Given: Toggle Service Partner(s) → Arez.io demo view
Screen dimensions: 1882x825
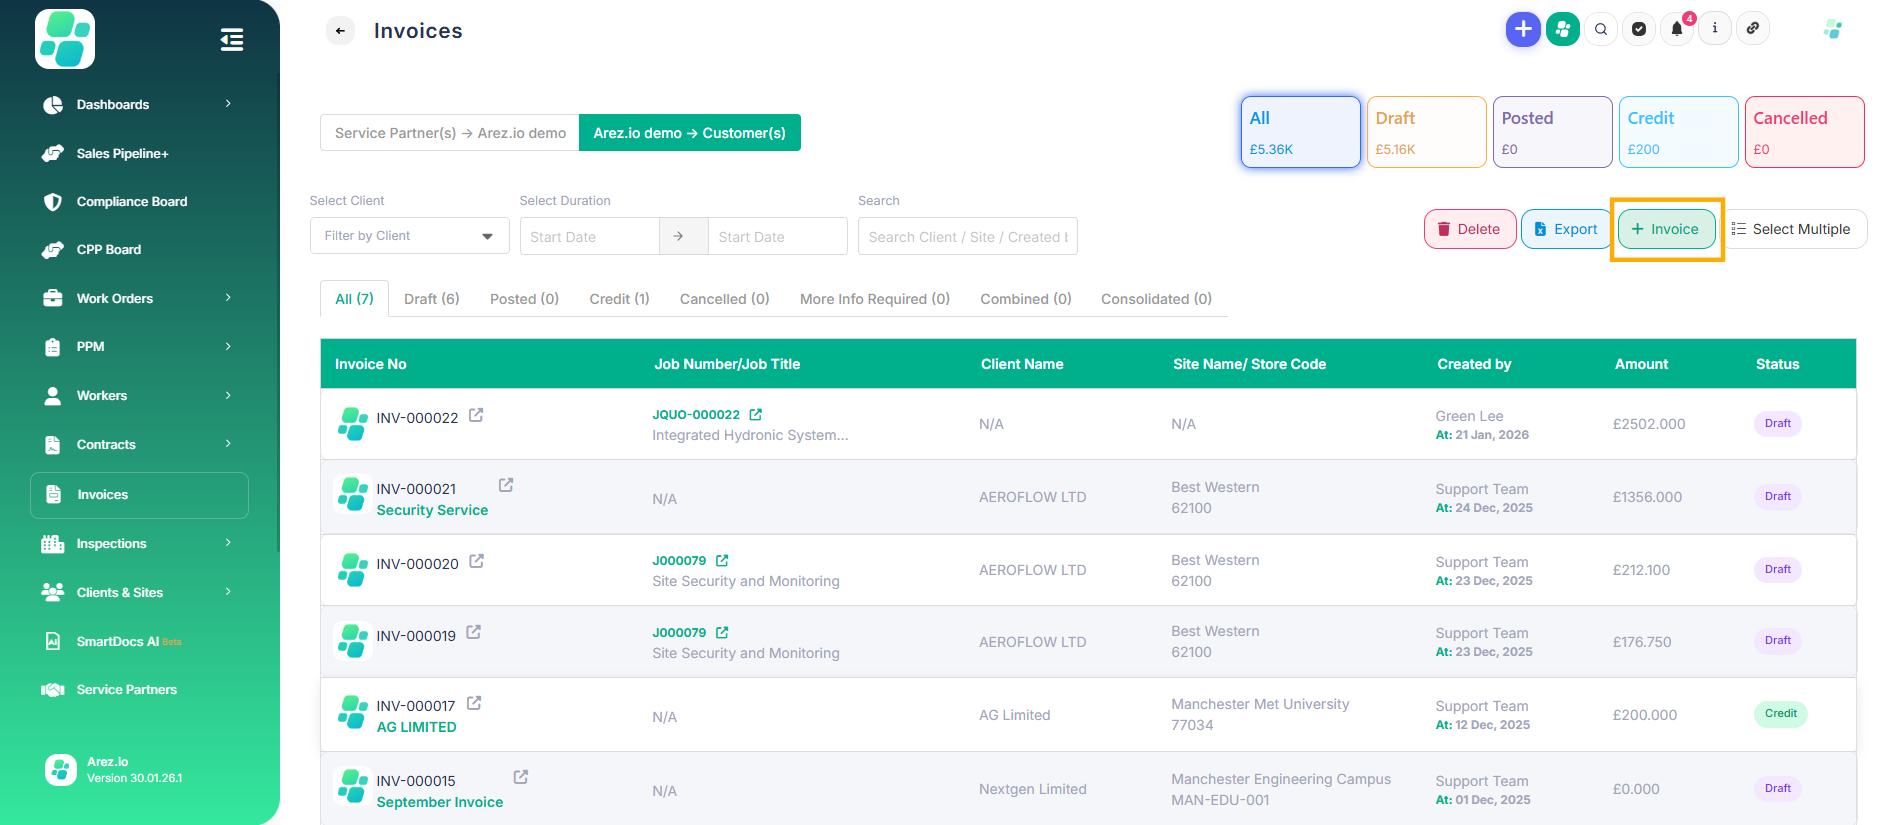Looking at the screenshot, I should [x=450, y=133].
